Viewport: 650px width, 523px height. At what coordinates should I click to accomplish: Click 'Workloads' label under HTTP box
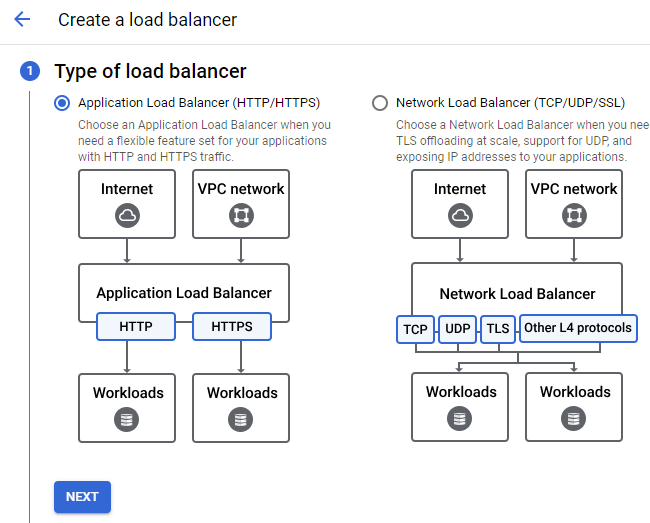pyautogui.click(x=128, y=393)
